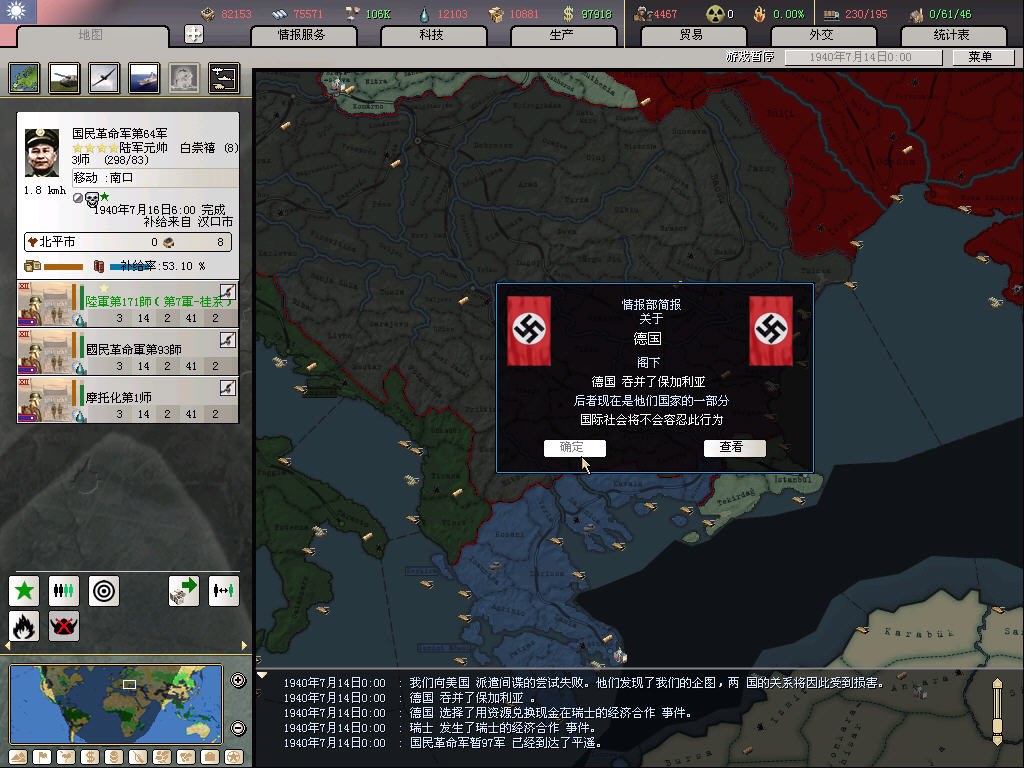Click the 查看 button in the intelligence report dialog

(x=734, y=447)
